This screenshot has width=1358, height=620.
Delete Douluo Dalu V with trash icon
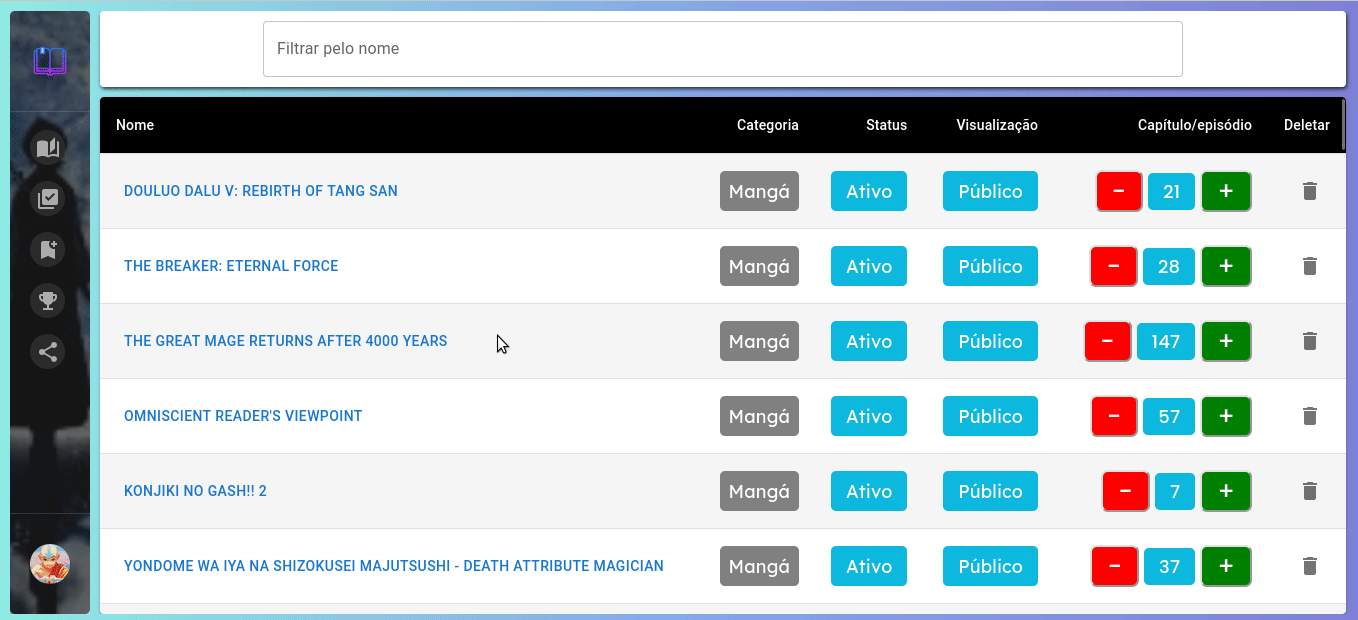[x=1310, y=191]
